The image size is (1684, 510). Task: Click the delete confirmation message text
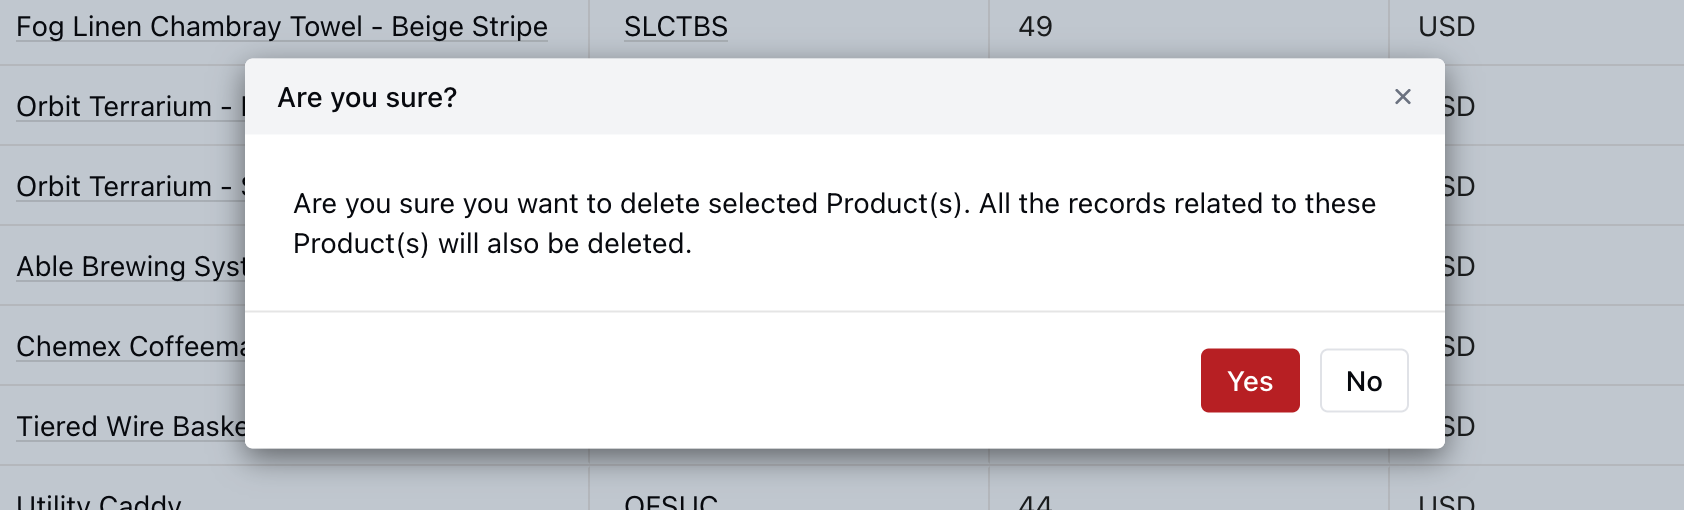(834, 224)
